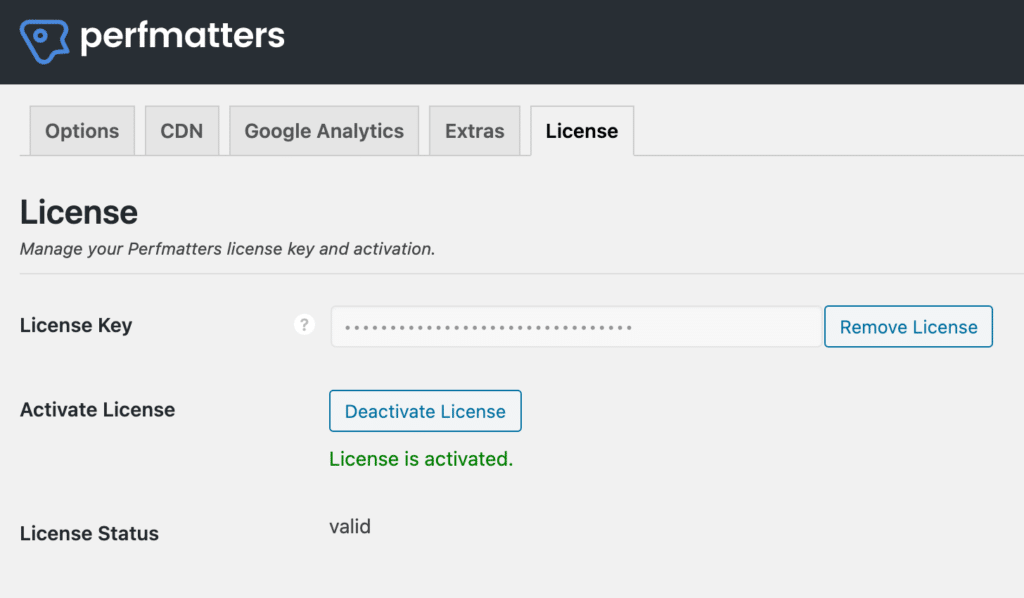The image size is (1024, 598).
Task: Click the Perfmatters logo icon
Action: (44, 41)
